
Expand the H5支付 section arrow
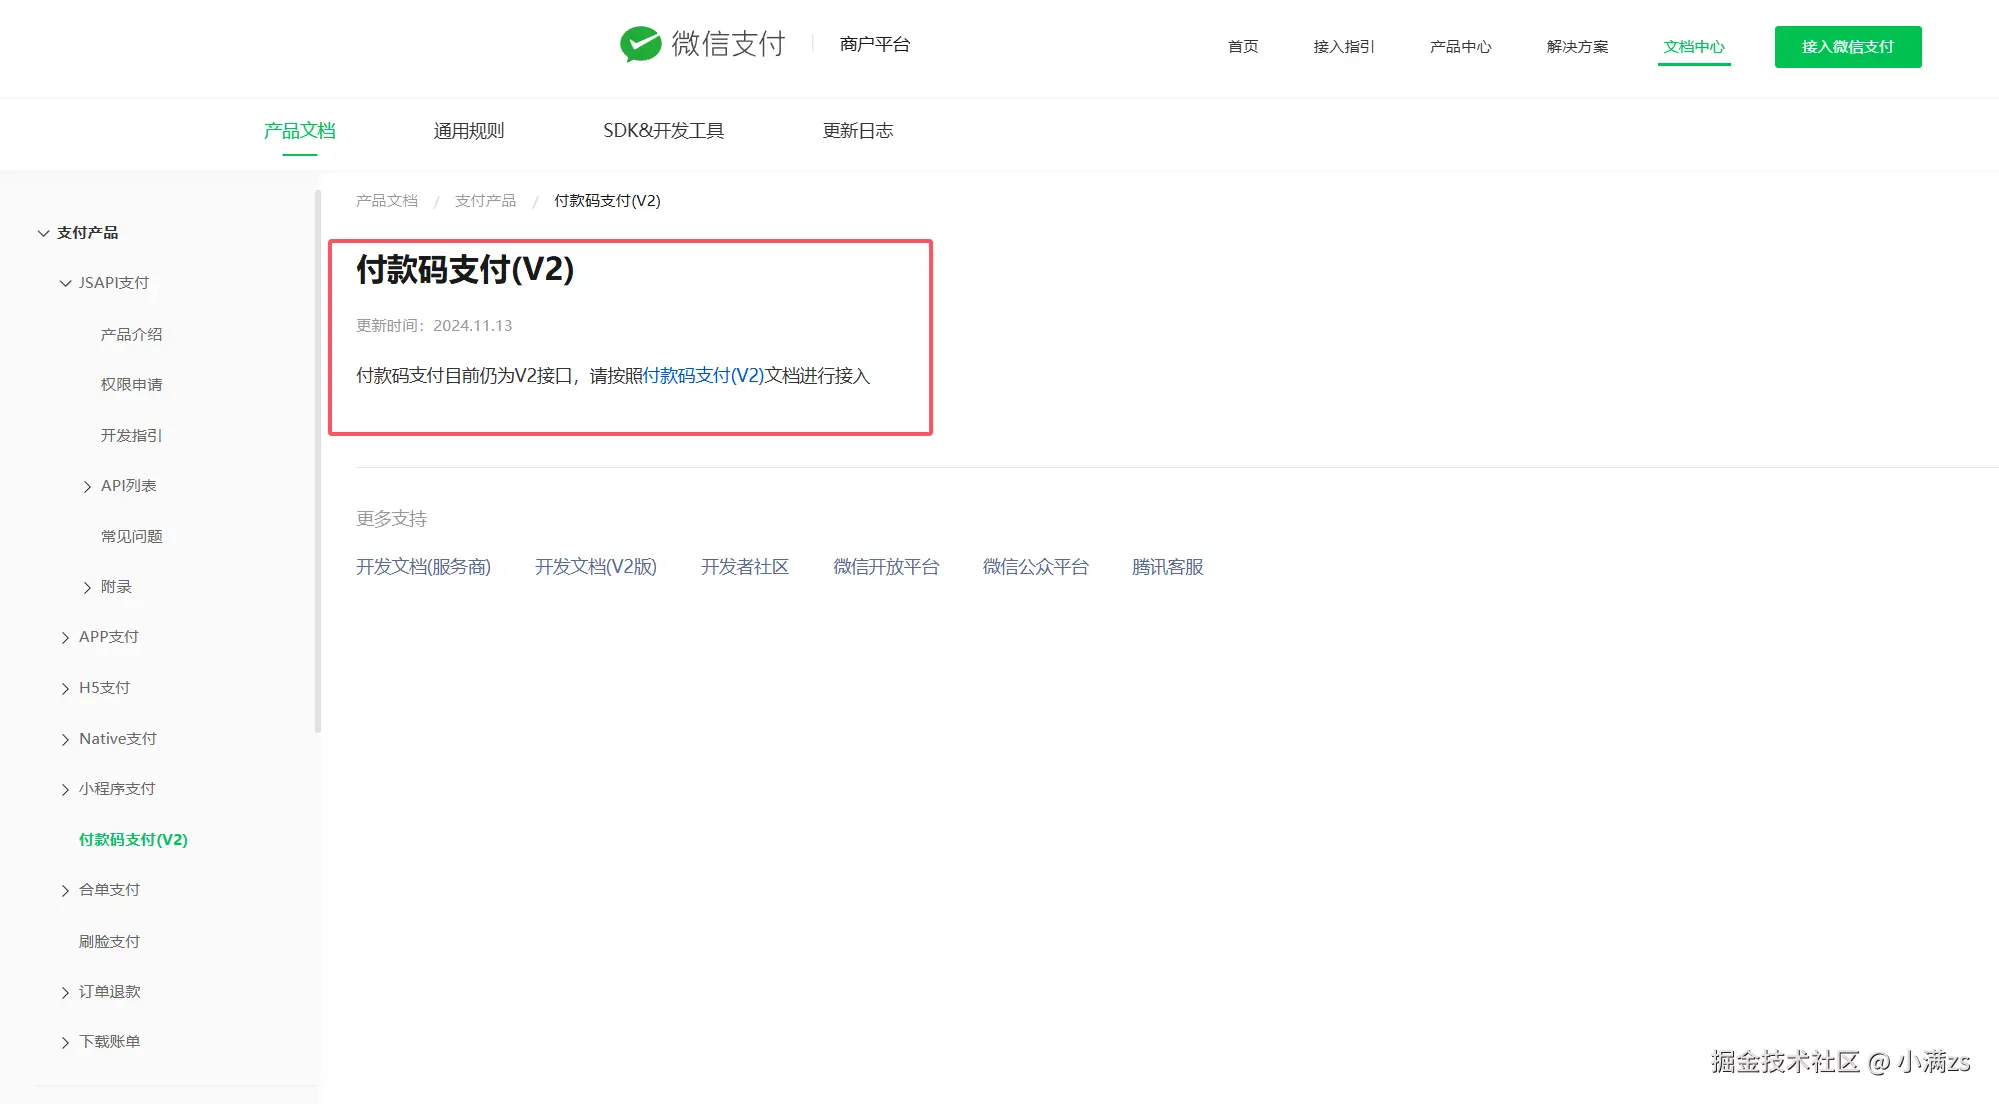click(x=65, y=689)
